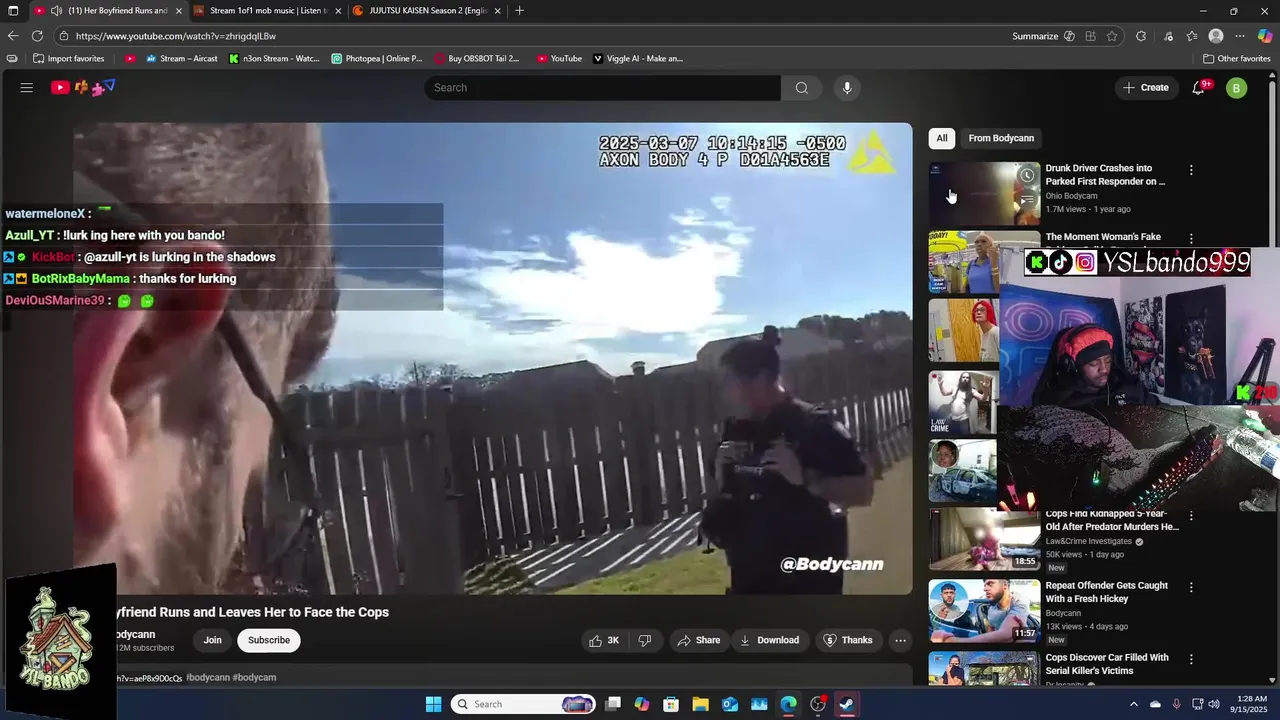This screenshot has width=1280, height=720.
Task: Open the tab actions menu in Edge
Action: pos(13,11)
